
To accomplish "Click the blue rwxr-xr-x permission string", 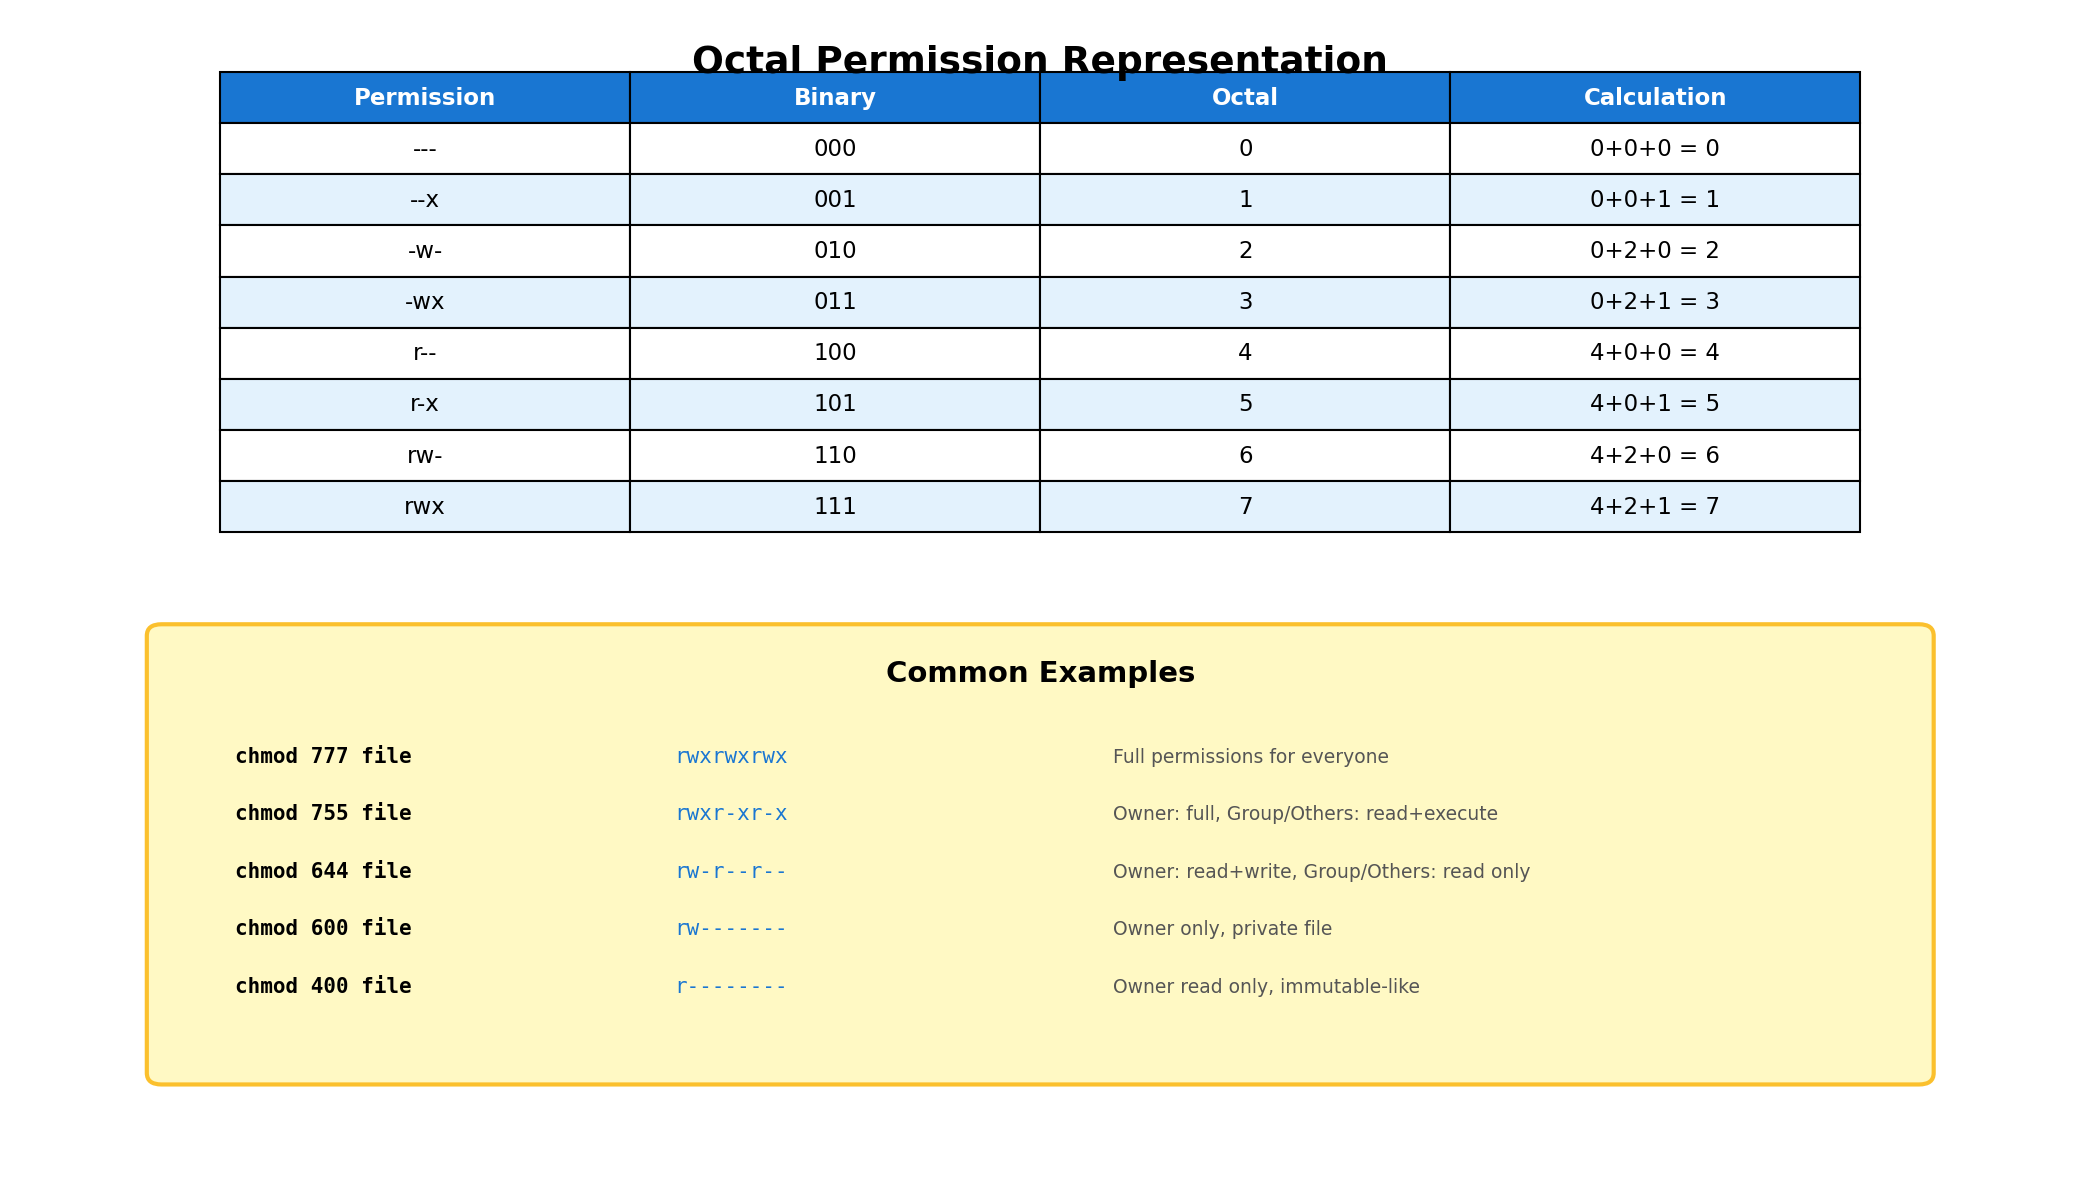I will click(x=731, y=814).
